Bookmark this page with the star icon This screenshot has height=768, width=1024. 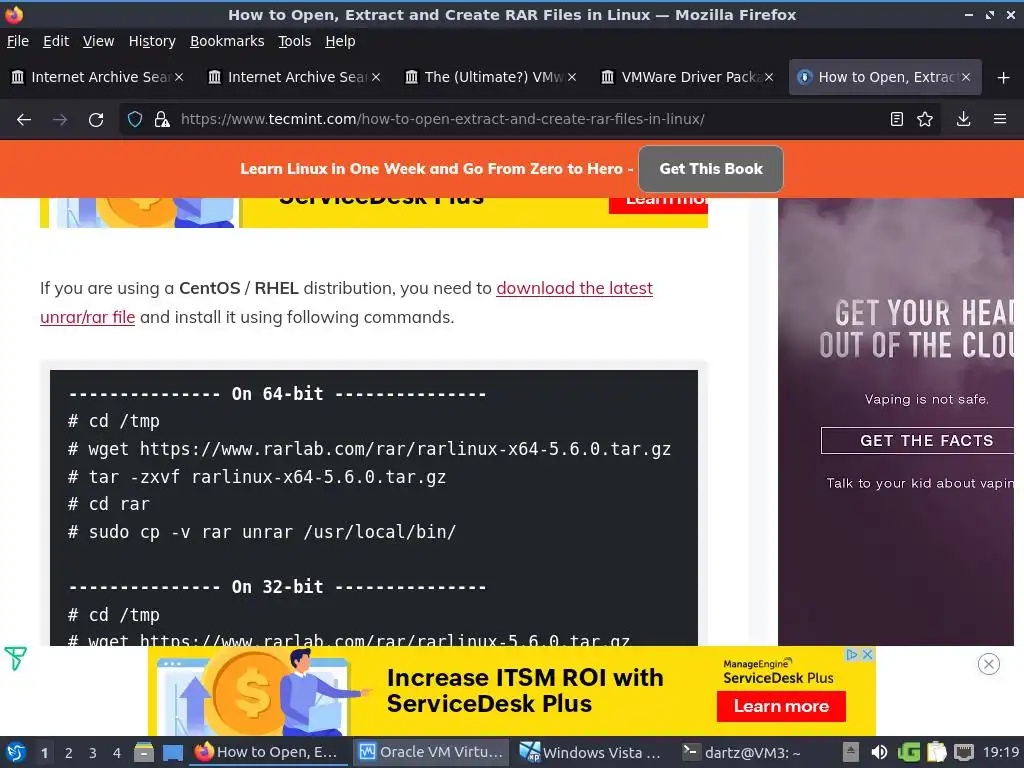[x=925, y=119]
